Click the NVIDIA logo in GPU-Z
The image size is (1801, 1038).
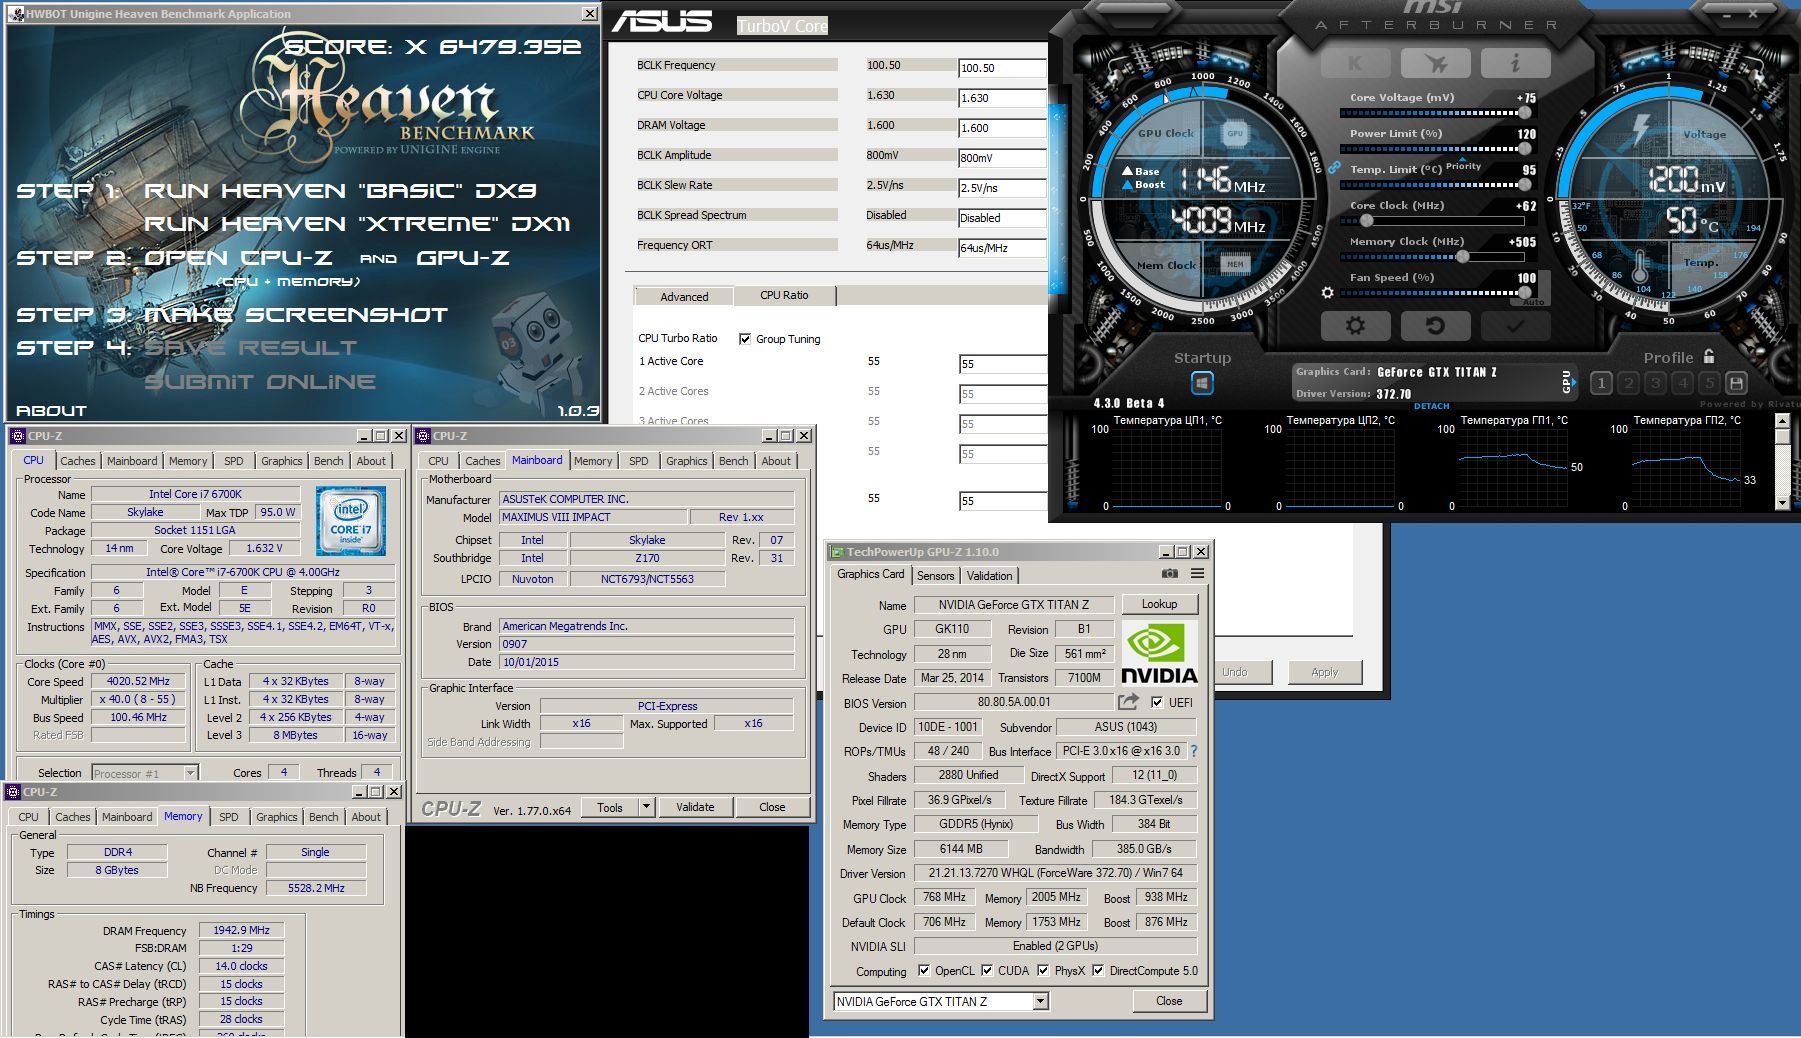coord(1159,653)
